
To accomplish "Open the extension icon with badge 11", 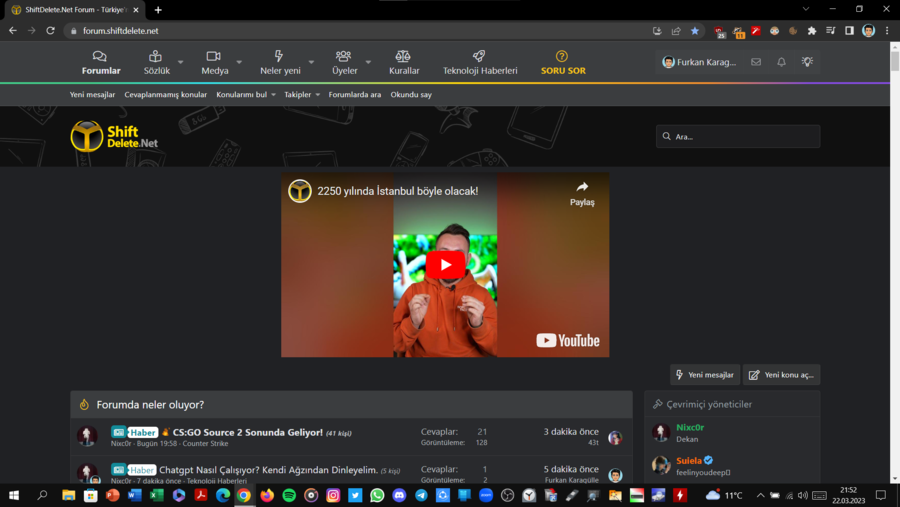I will pyautogui.click(x=738, y=32).
